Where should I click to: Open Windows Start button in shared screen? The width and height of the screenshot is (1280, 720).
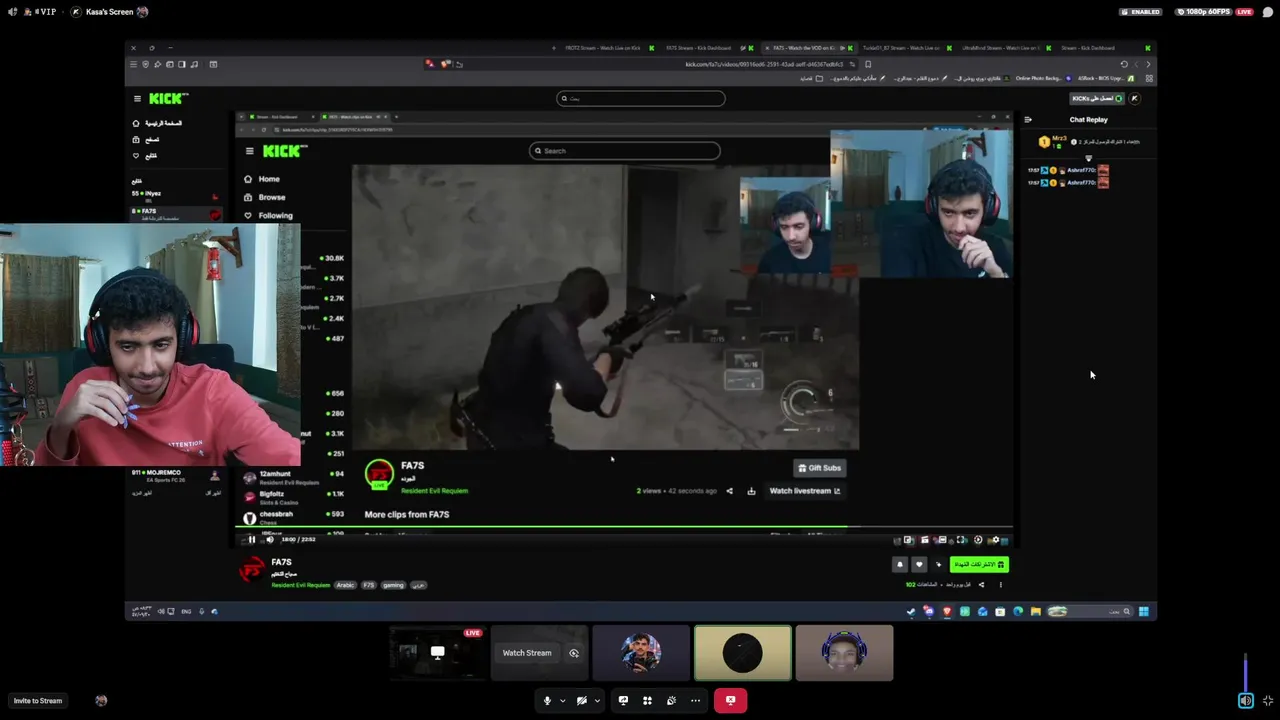(1143, 612)
